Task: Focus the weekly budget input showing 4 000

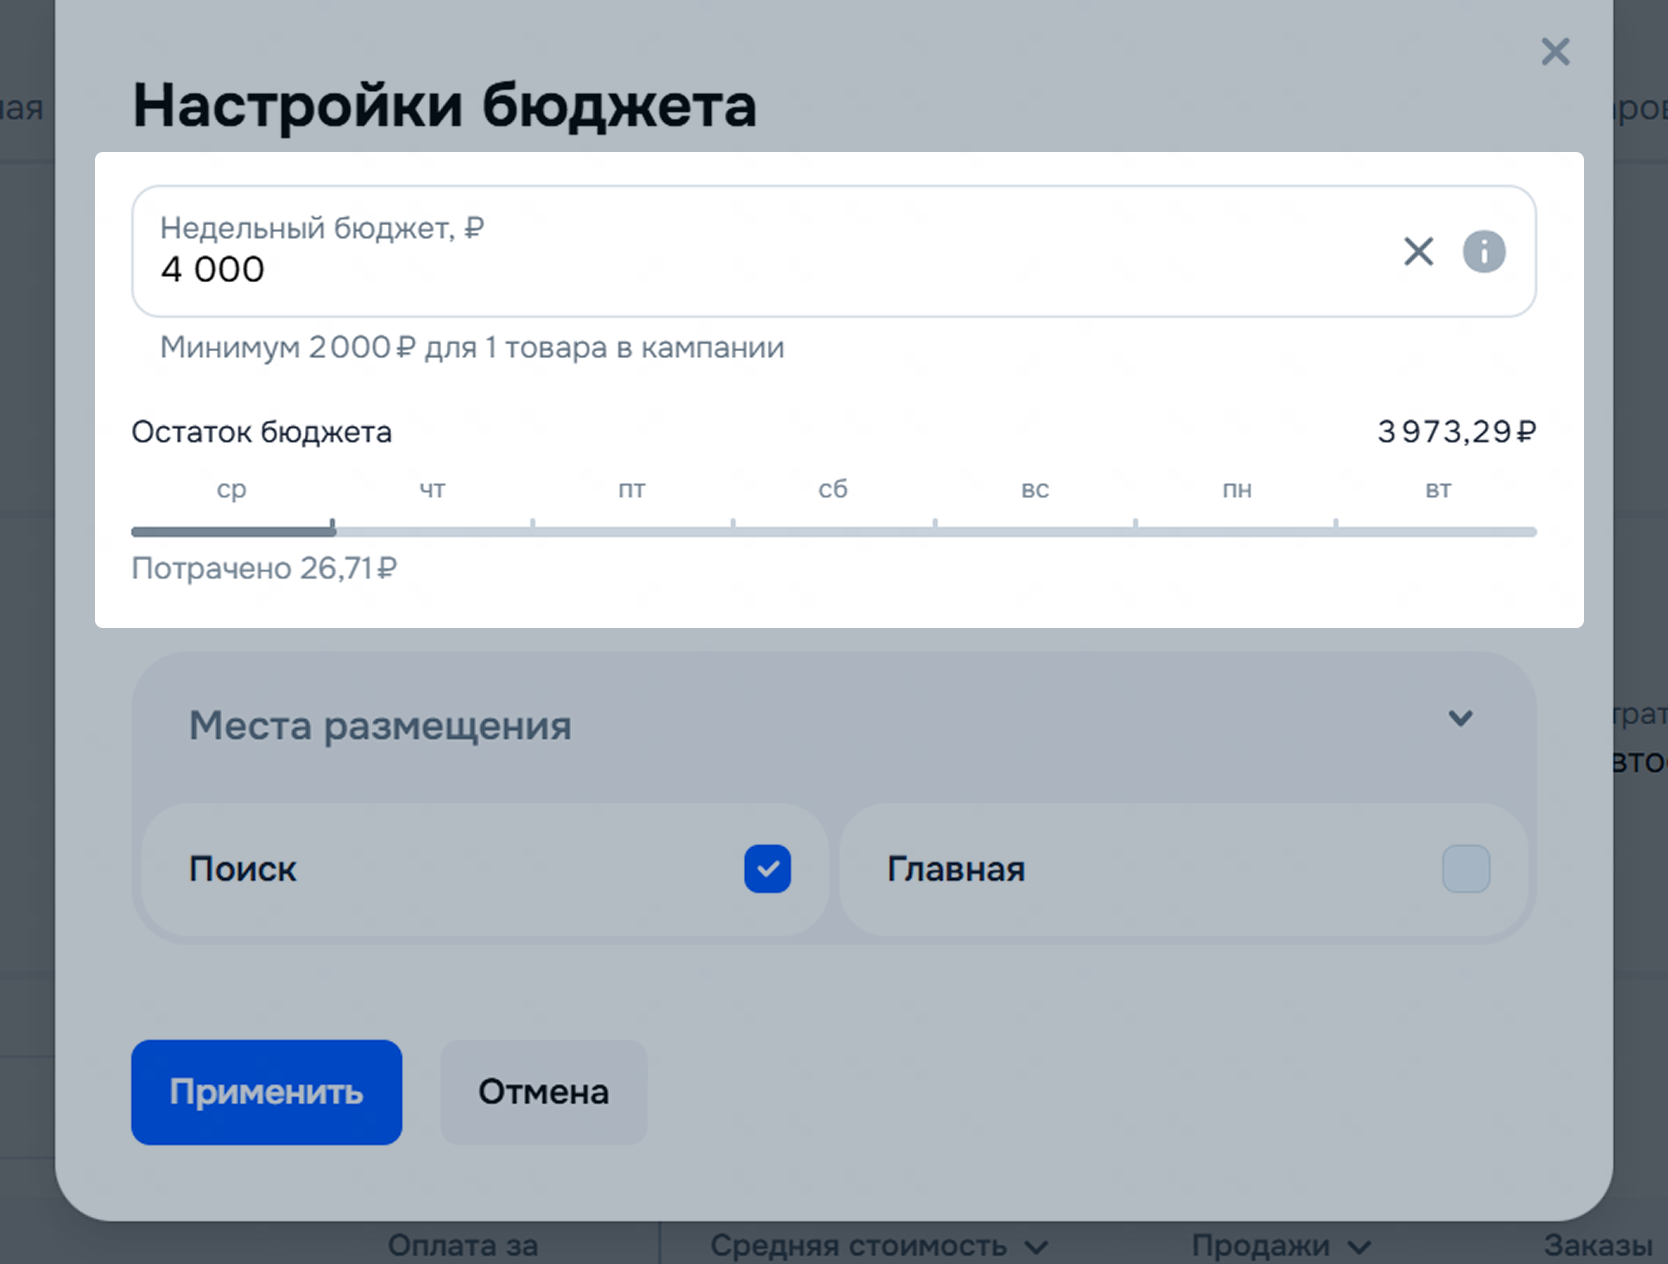Action: (x=700, y=268)
